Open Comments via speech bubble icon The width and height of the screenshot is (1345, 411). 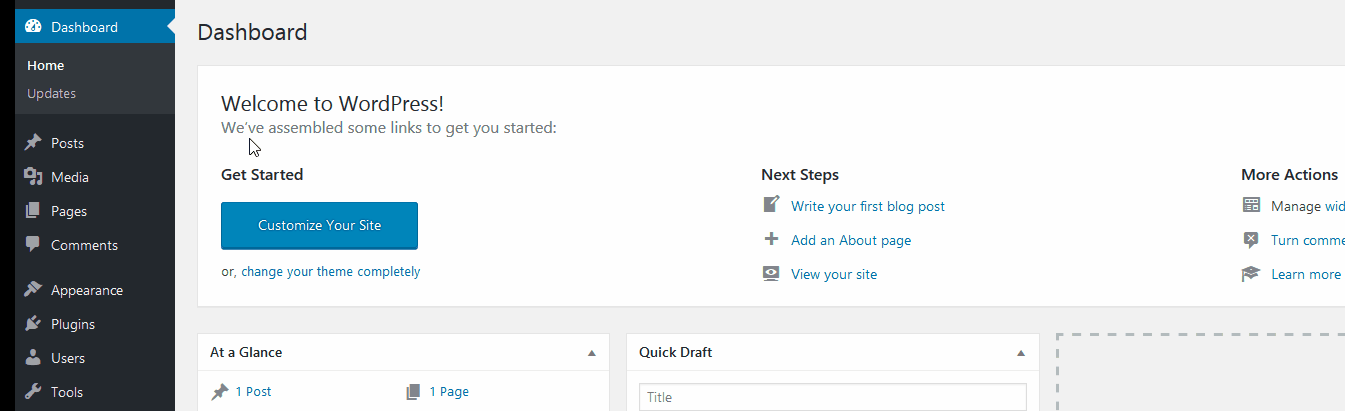pos(33,245)
